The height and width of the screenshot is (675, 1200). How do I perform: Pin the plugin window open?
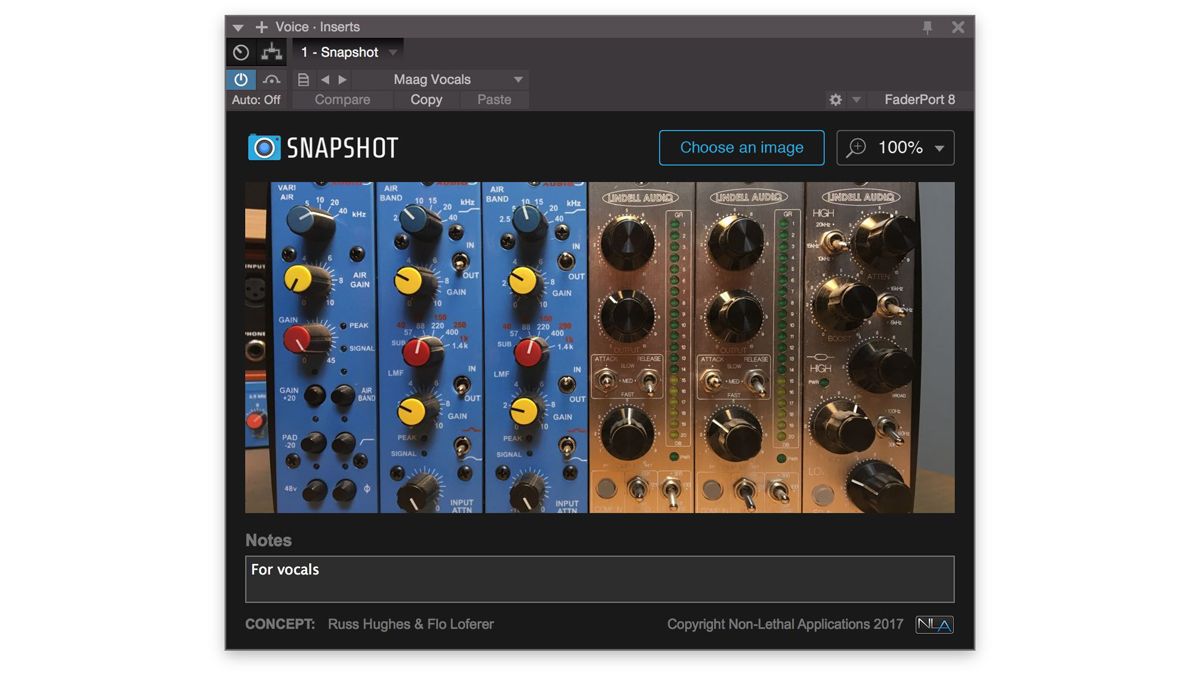coord(925,26)
